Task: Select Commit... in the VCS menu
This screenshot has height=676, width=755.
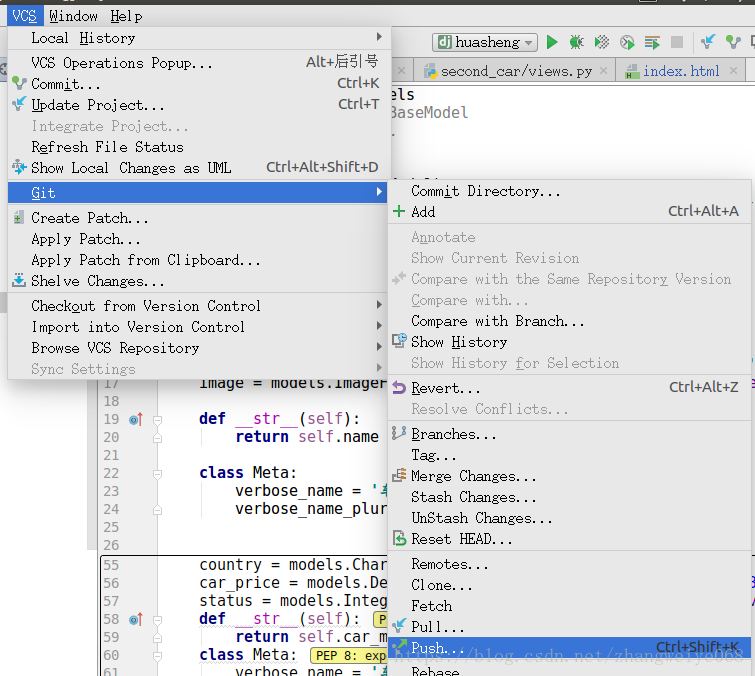Action: point(199,84)
